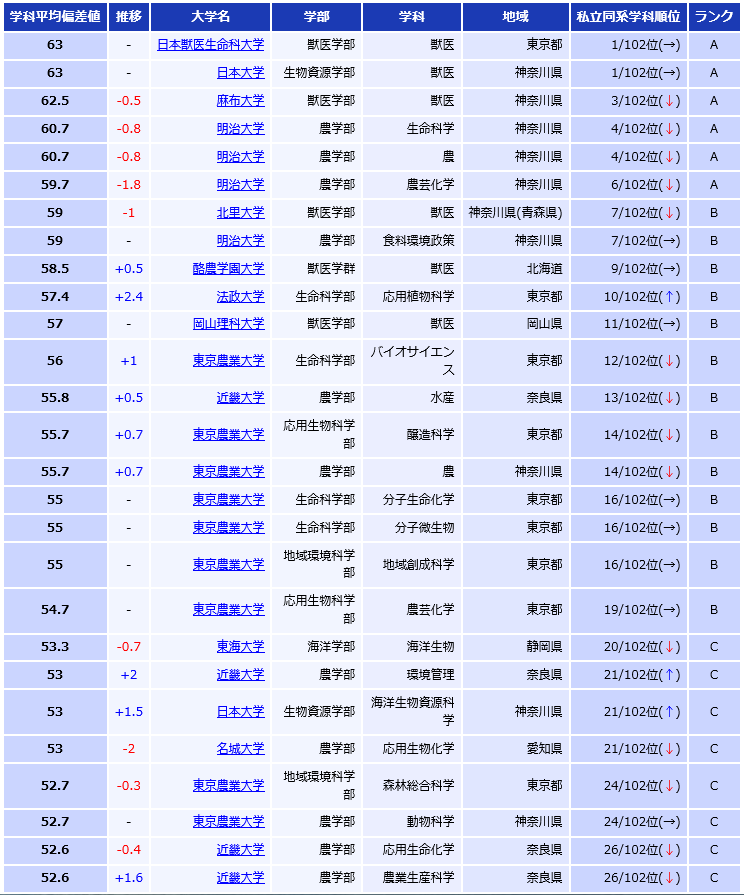Click the 学部 column header
The image size is (744, 895).
tap(316, 17)
